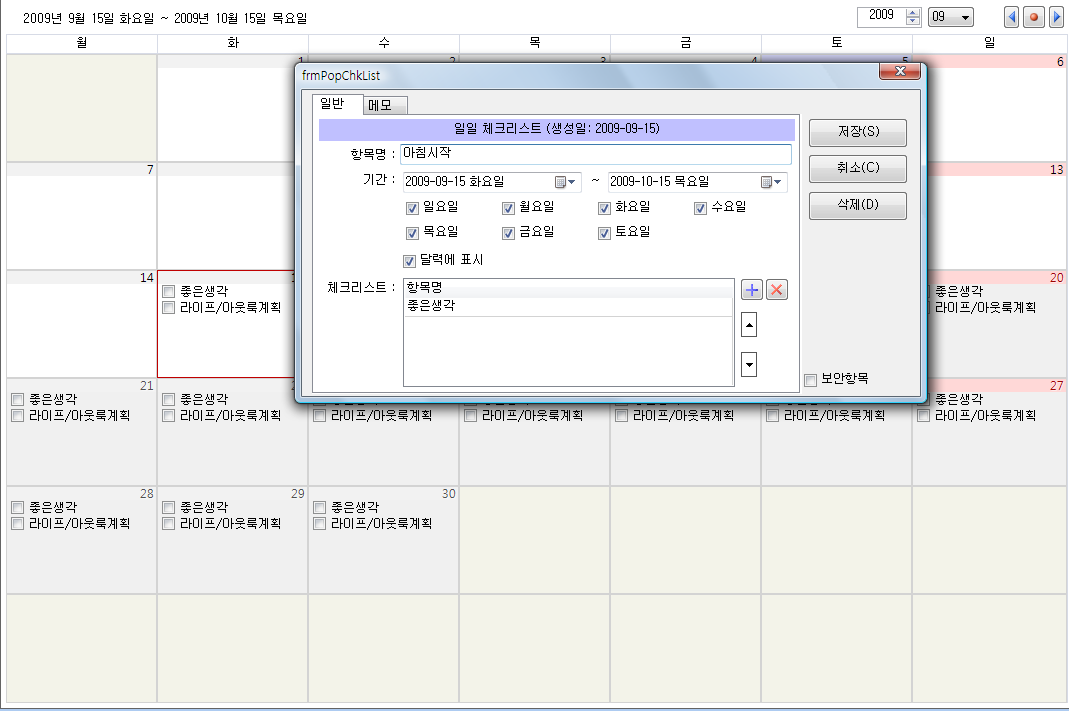This screenshot has height=711, width=1069.
Task: Check 좋은생각 on day 21
Action: 18,399
